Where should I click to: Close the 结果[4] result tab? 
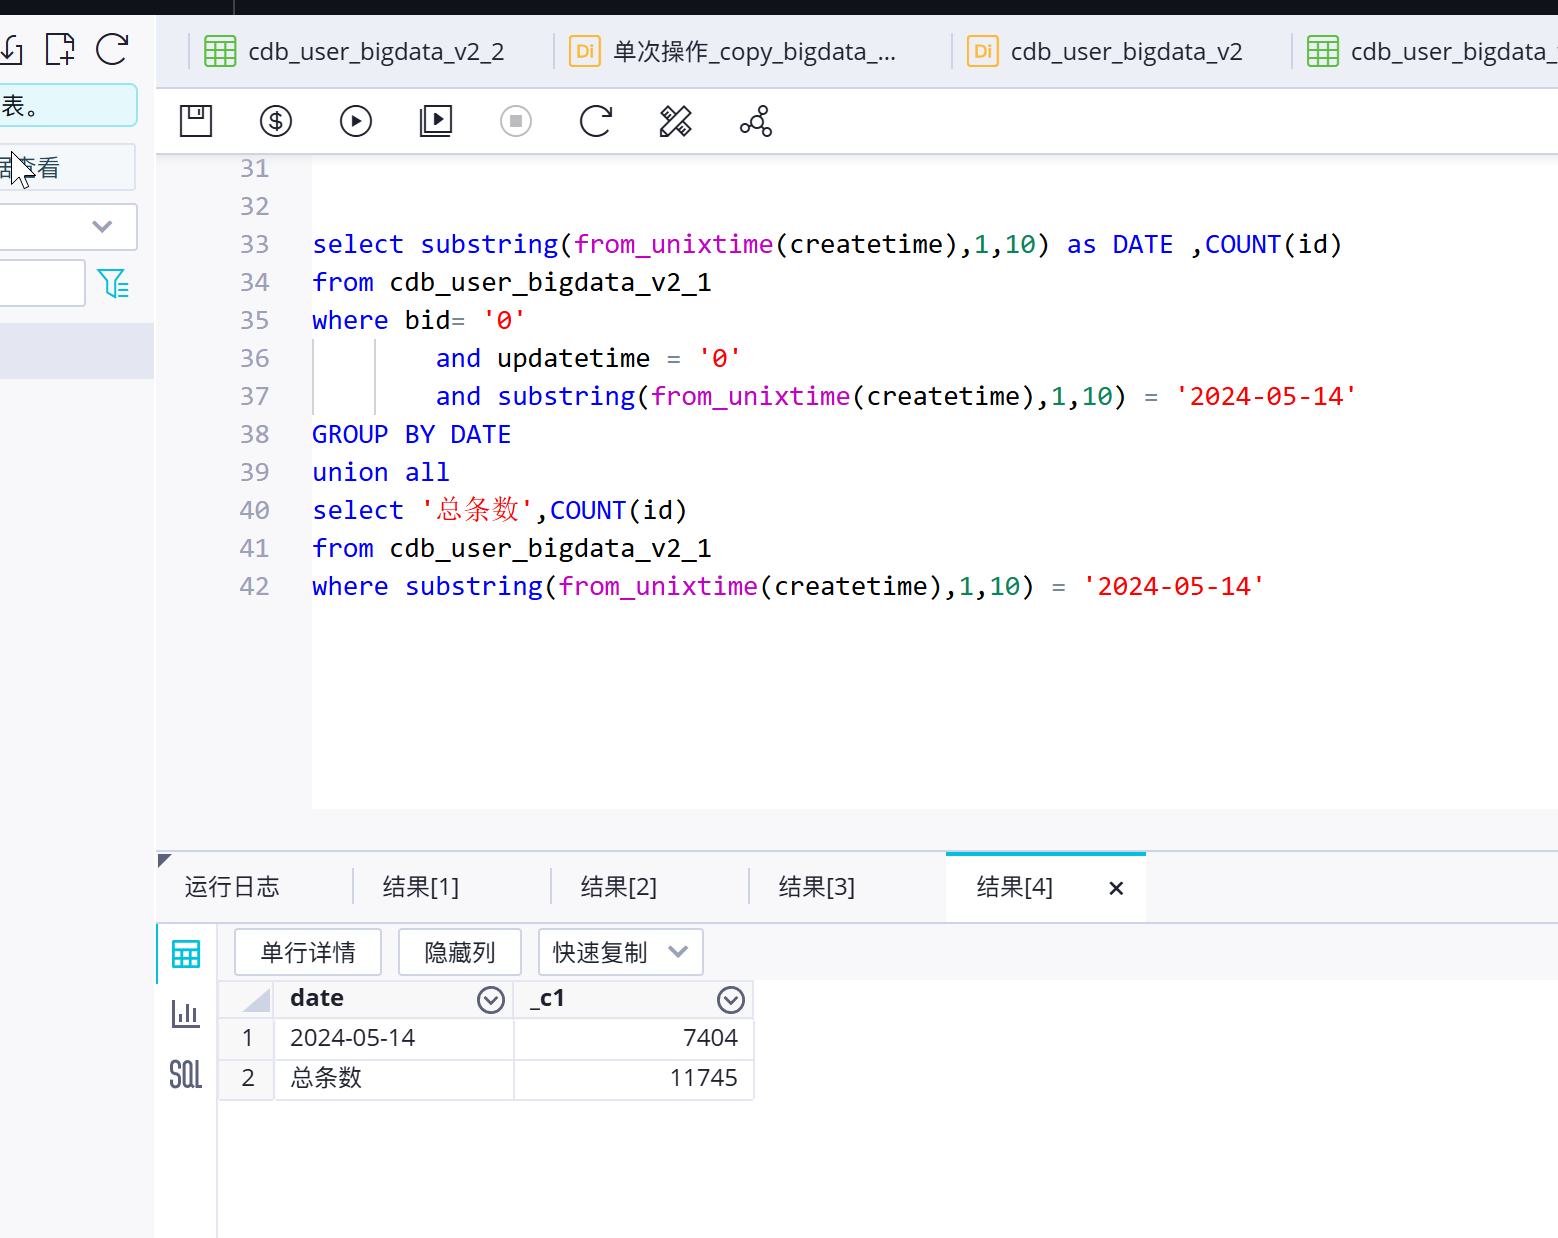coord(1117,888)
